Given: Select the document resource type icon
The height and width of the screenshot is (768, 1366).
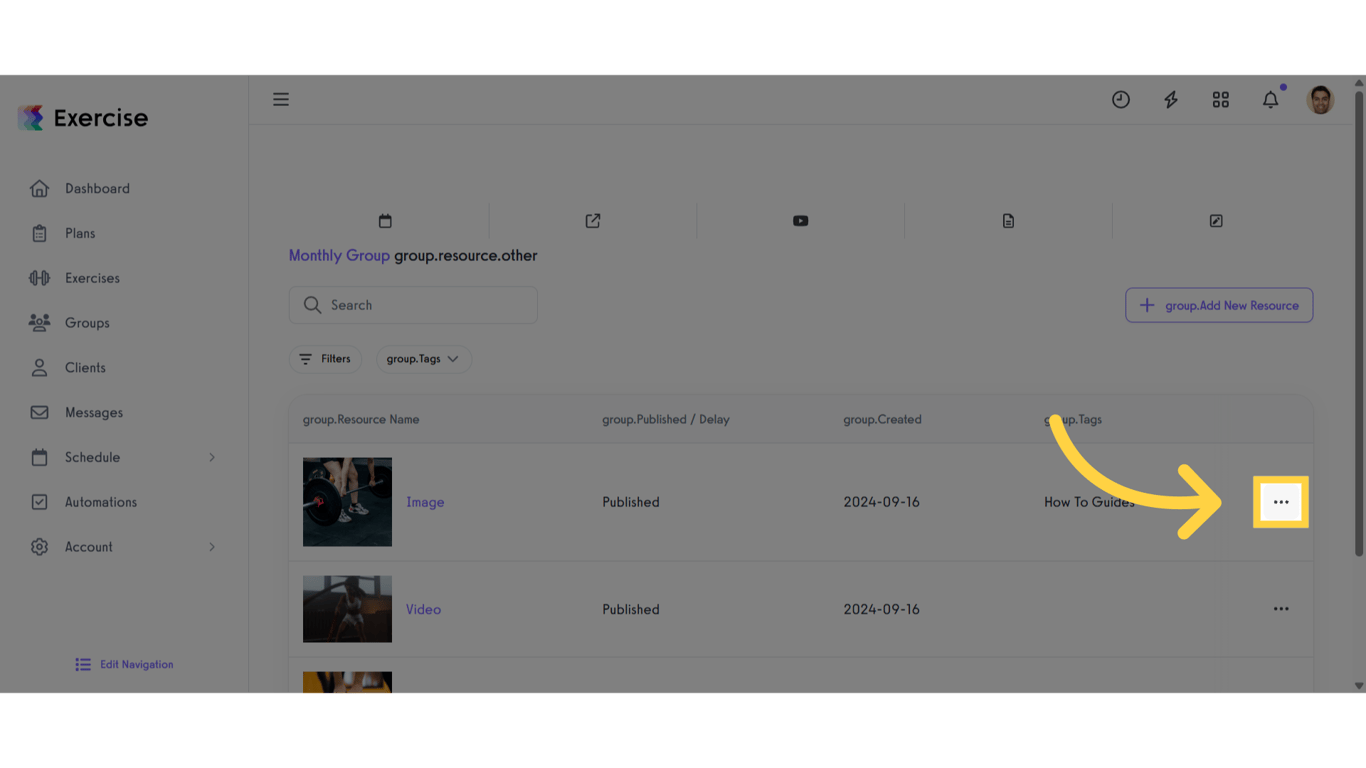Looking at the screenshot, I should [1008, 220].
